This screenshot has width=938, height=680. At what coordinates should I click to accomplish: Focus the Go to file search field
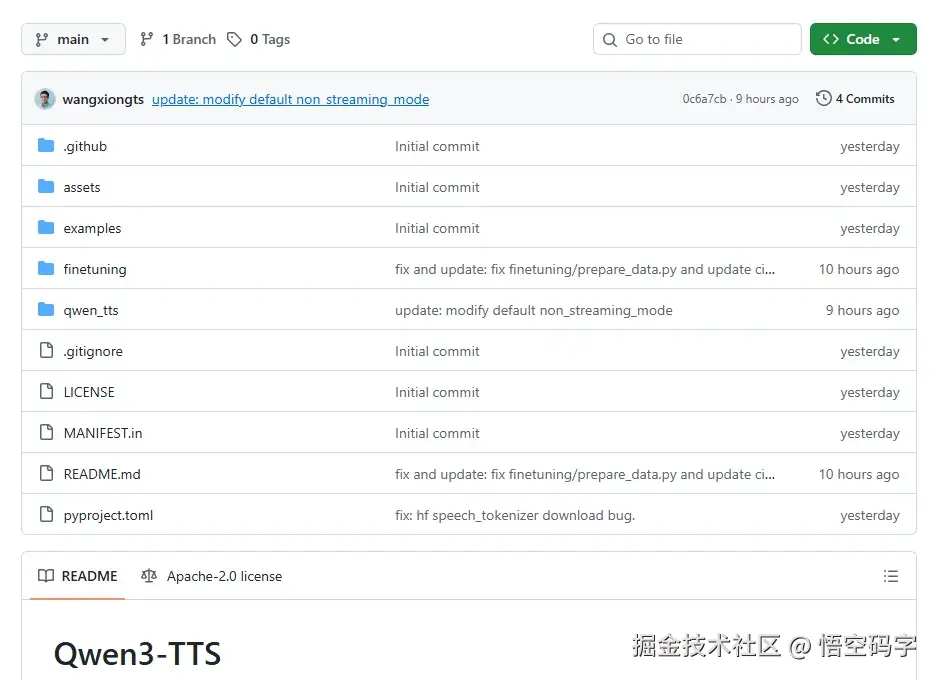[x=697, y=39]
